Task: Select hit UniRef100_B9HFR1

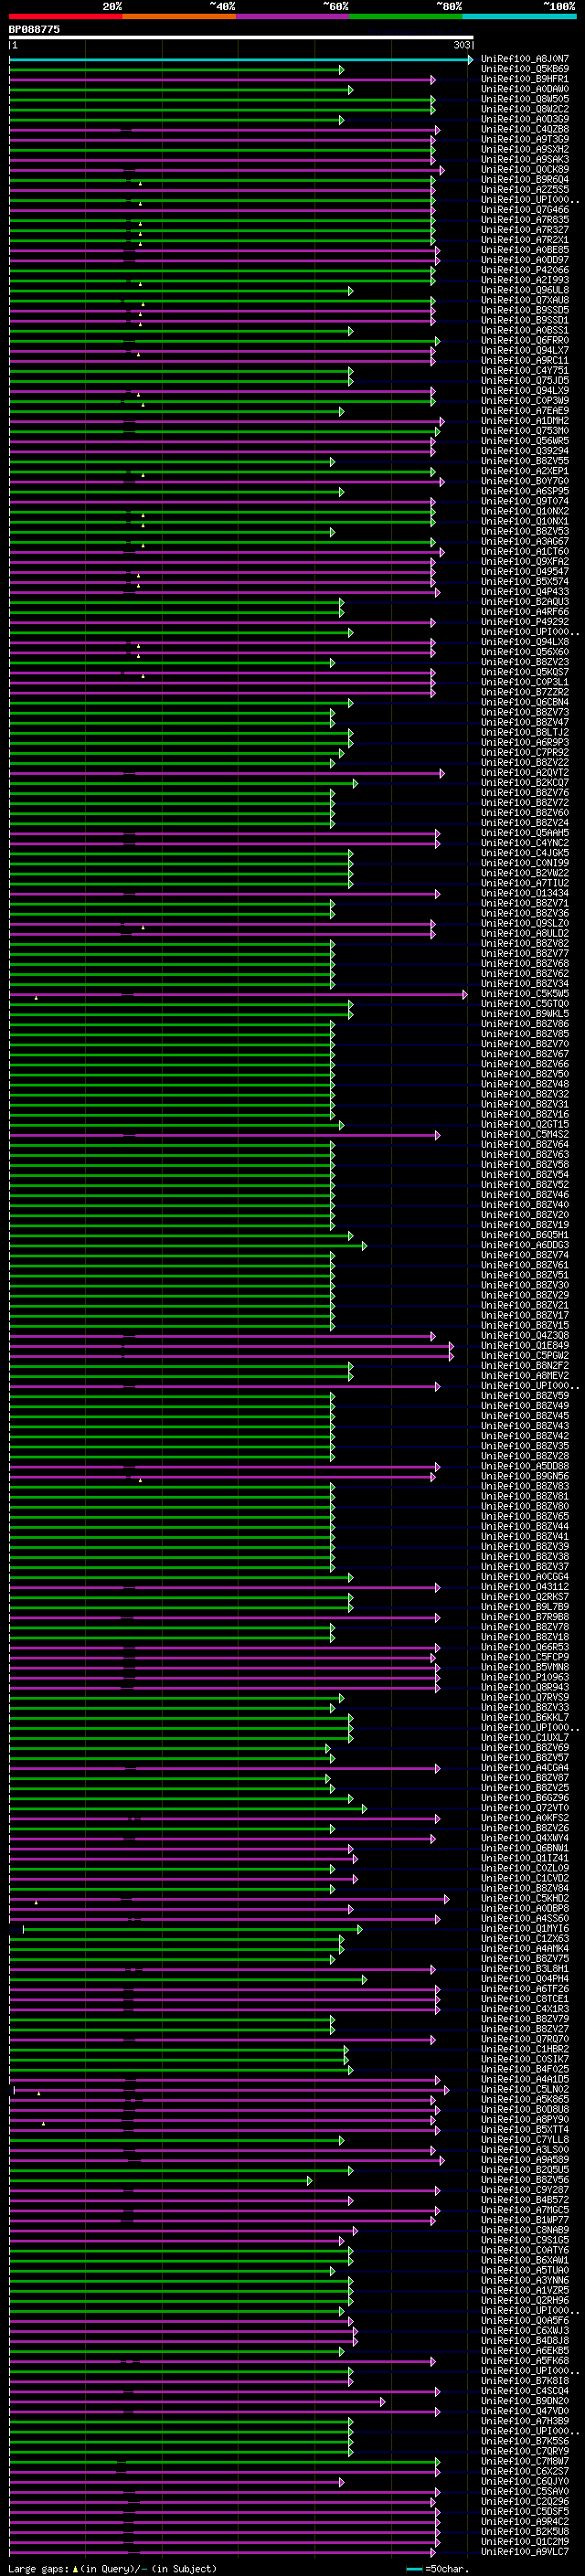Action: pos(524,79)
